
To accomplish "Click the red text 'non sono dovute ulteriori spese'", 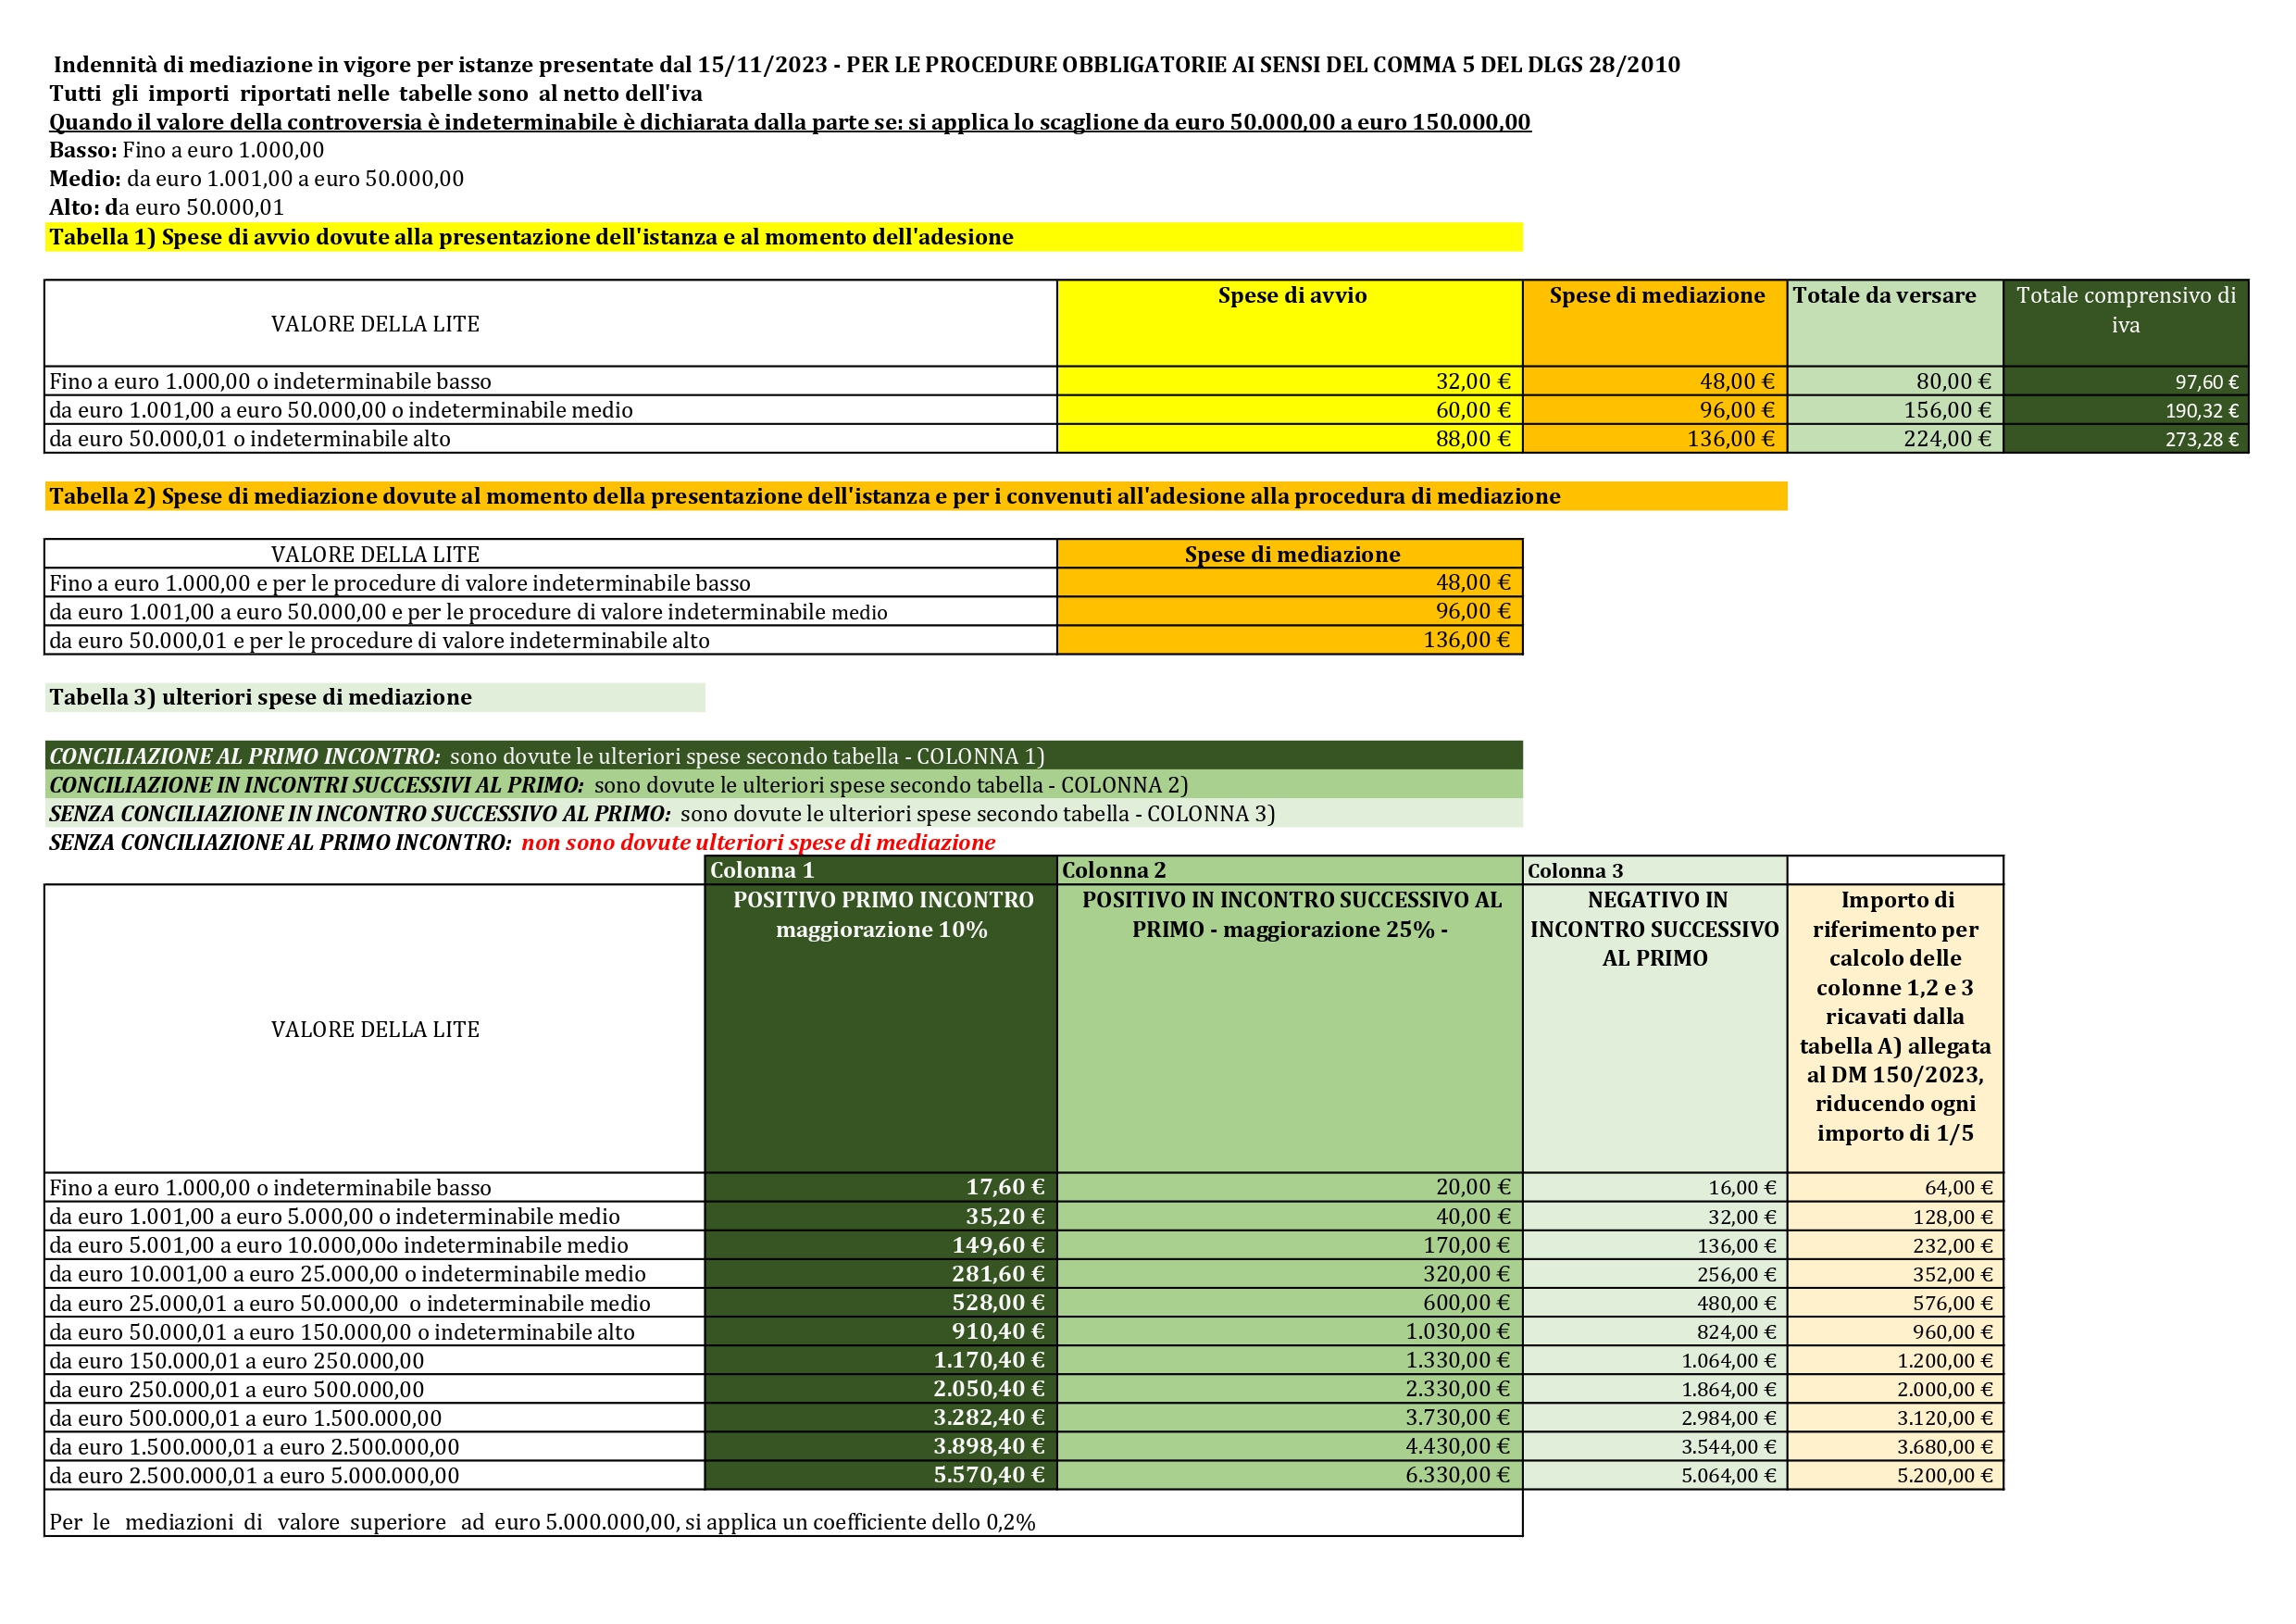I will (x=758, y=843).
